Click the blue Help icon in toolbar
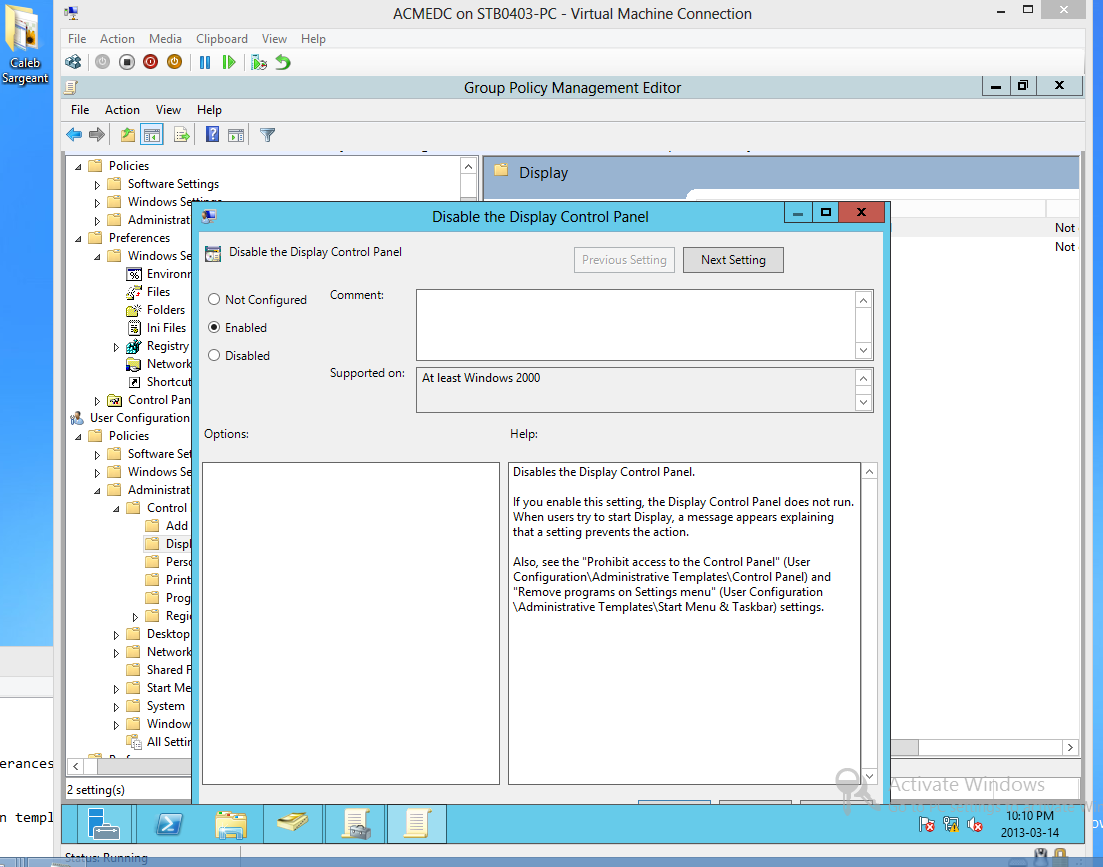 tap(212, 134)
